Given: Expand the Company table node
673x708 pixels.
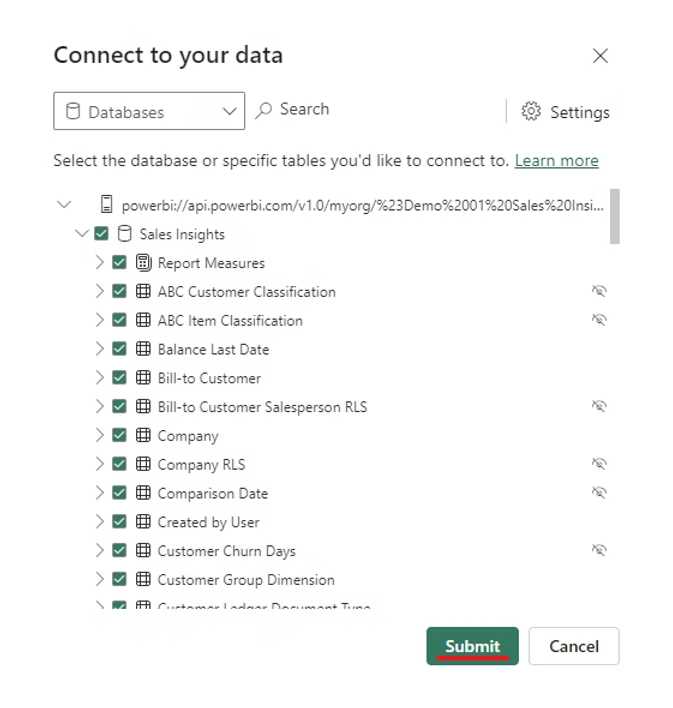Looking at the screenshot, I should tap(99, 436).
